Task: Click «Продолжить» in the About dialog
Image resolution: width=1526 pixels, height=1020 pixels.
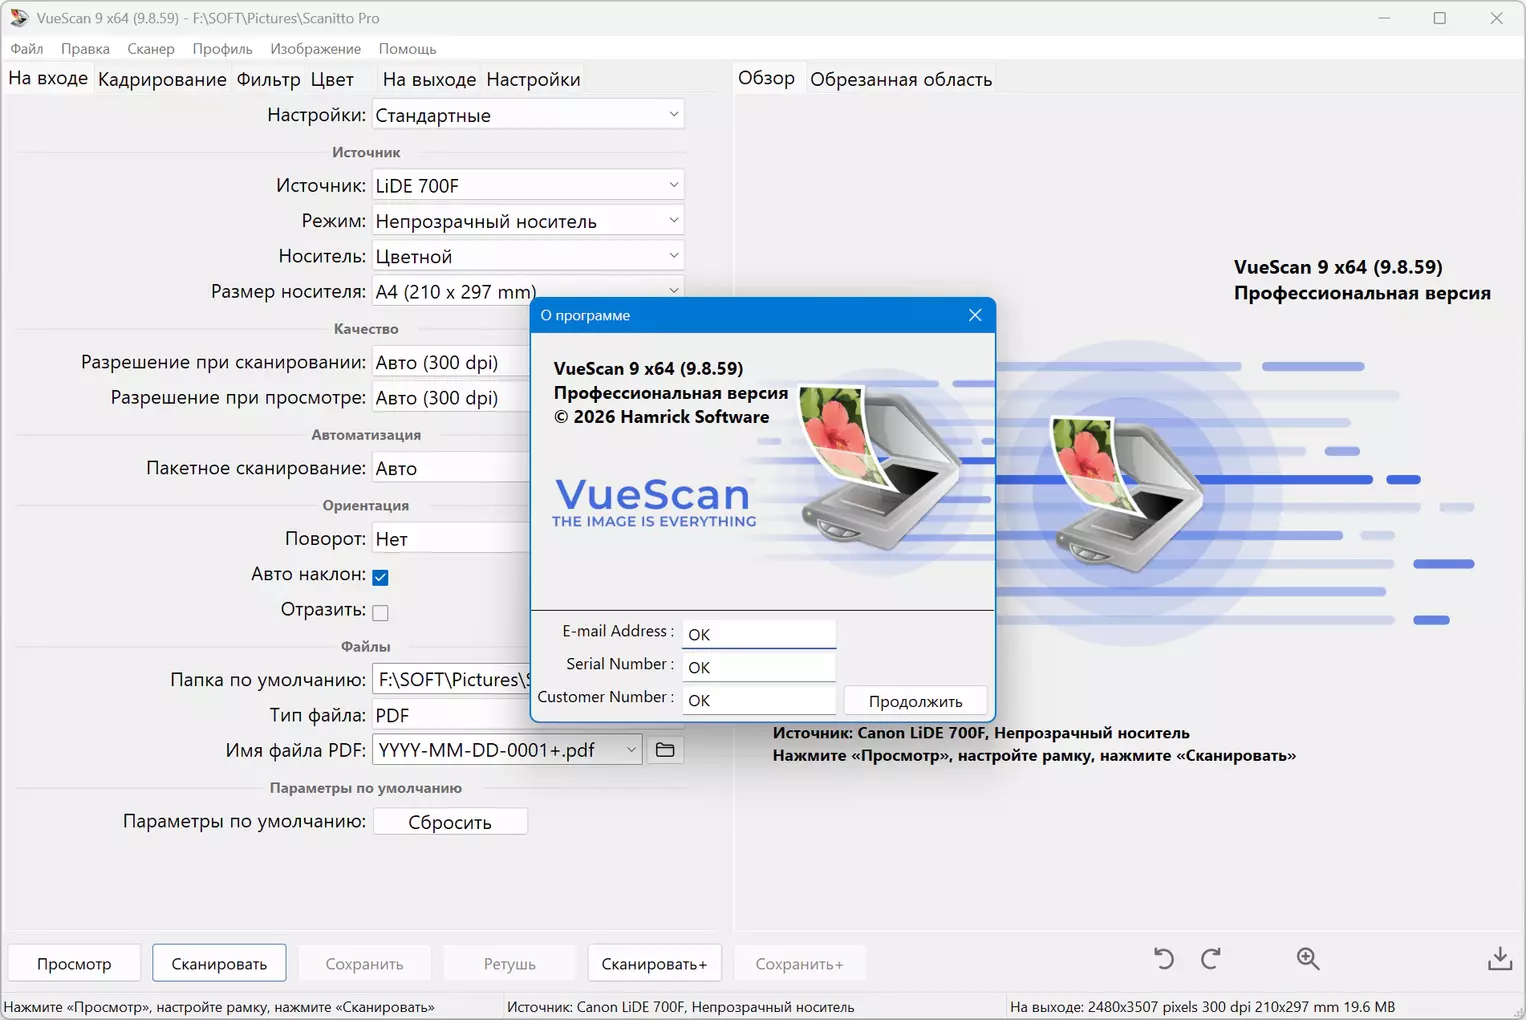Action: [x=916, y=701]
